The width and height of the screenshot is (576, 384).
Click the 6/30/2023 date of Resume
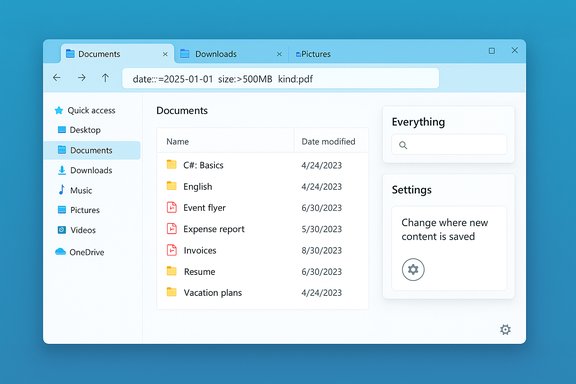(321, 272)
